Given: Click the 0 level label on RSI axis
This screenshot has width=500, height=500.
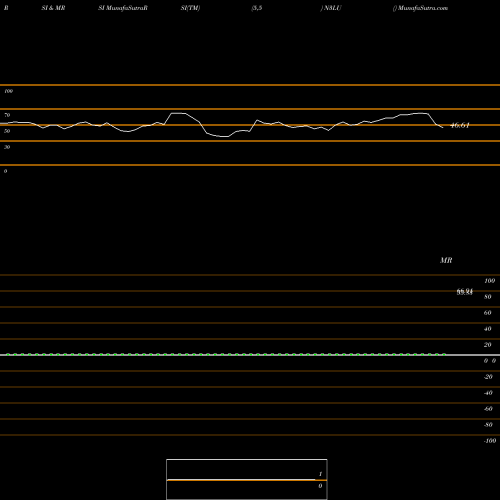Looking at the screenshot, I should 5,171.
